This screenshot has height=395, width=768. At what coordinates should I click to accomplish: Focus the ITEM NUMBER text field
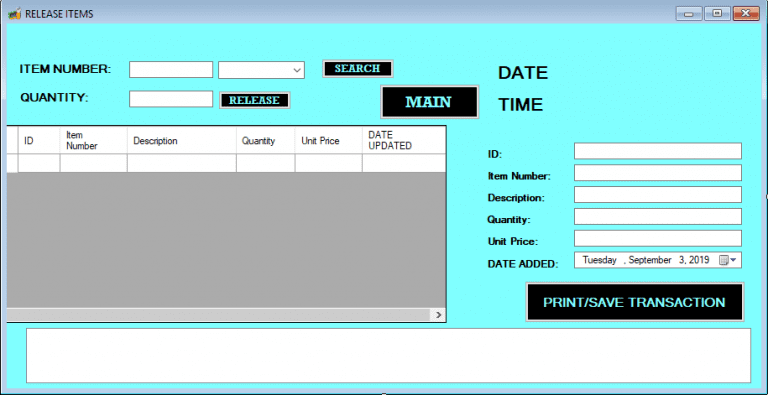click(171, 70)
